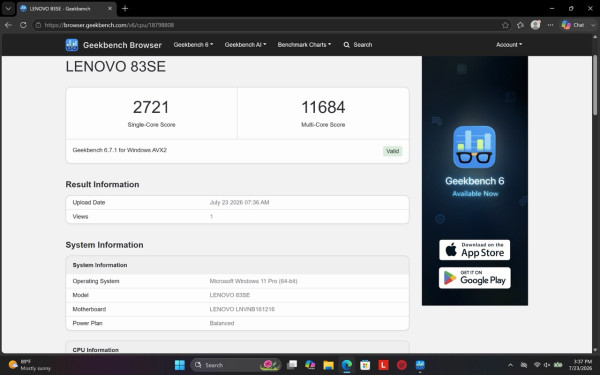Screen dimensions: 600x375
Task: Click Get it on Google Play badge
Action: pyautogui.click(x=474, y=278)
